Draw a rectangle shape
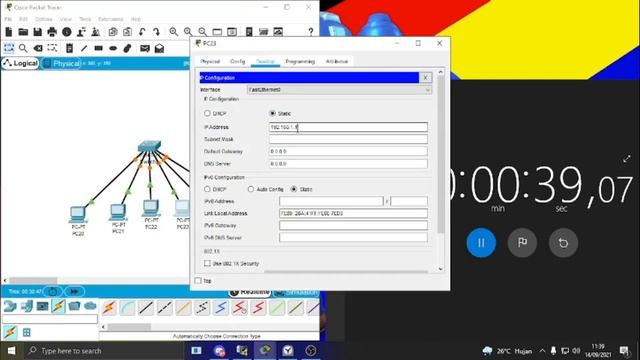The image size is (640, 360). (98, 48)
